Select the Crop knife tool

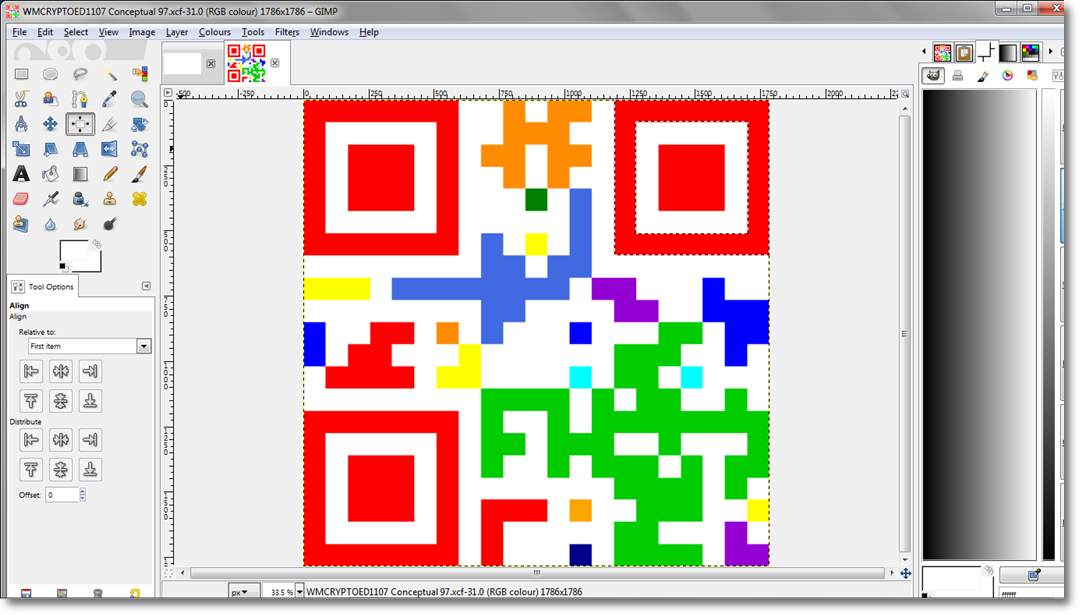(x=110, y=124)
